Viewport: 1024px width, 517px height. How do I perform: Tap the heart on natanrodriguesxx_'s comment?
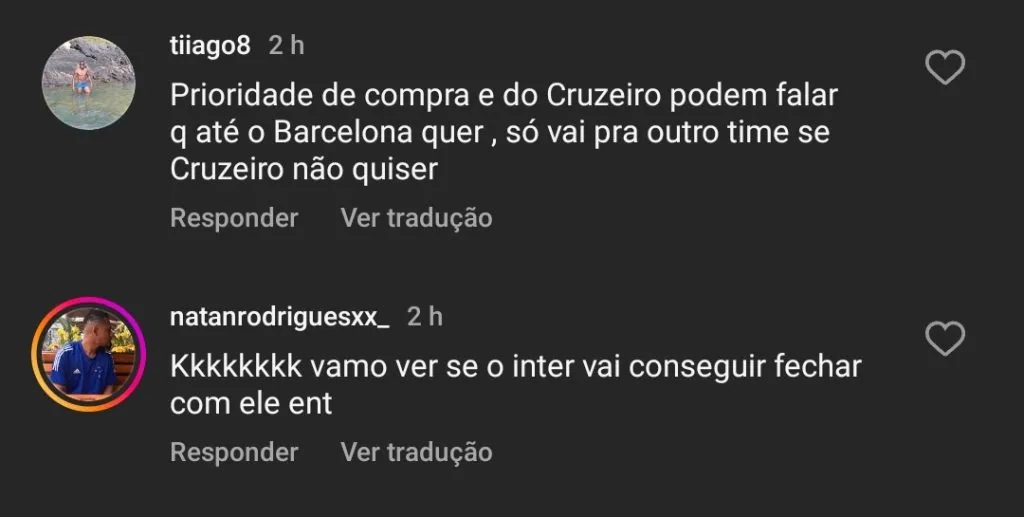(945, 340)
